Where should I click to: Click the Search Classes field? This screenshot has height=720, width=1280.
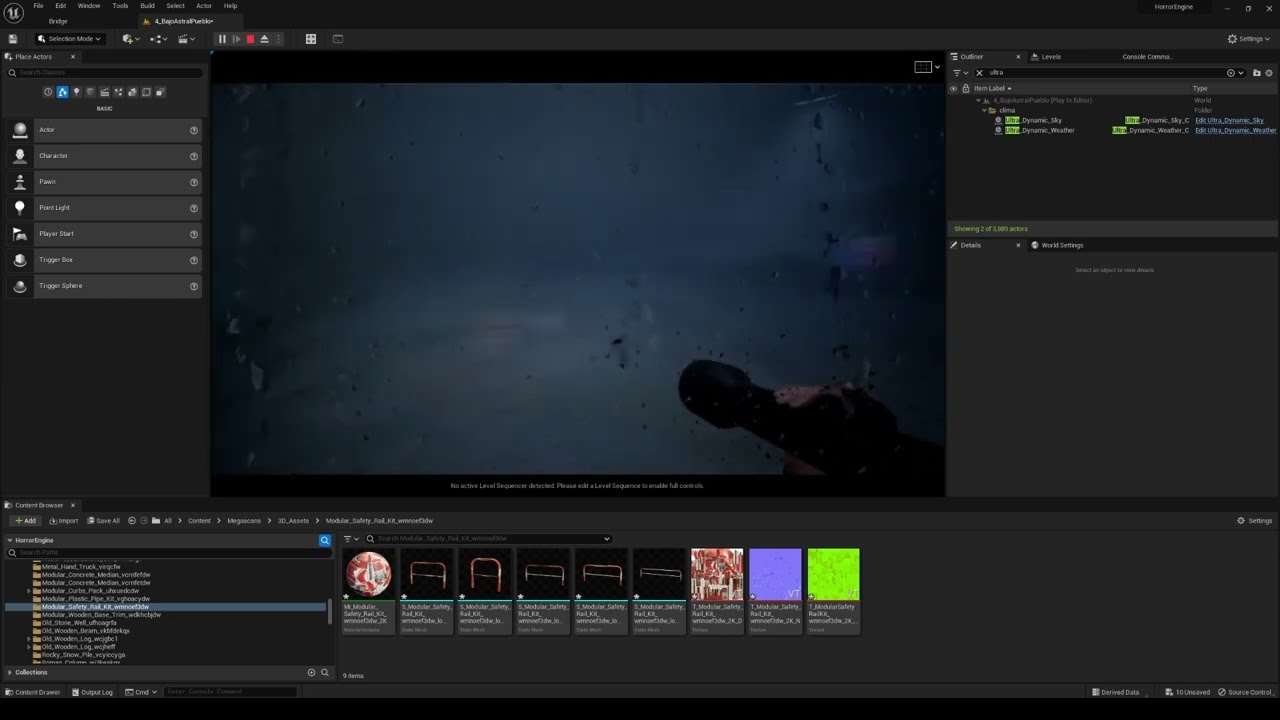pos(105,73)
